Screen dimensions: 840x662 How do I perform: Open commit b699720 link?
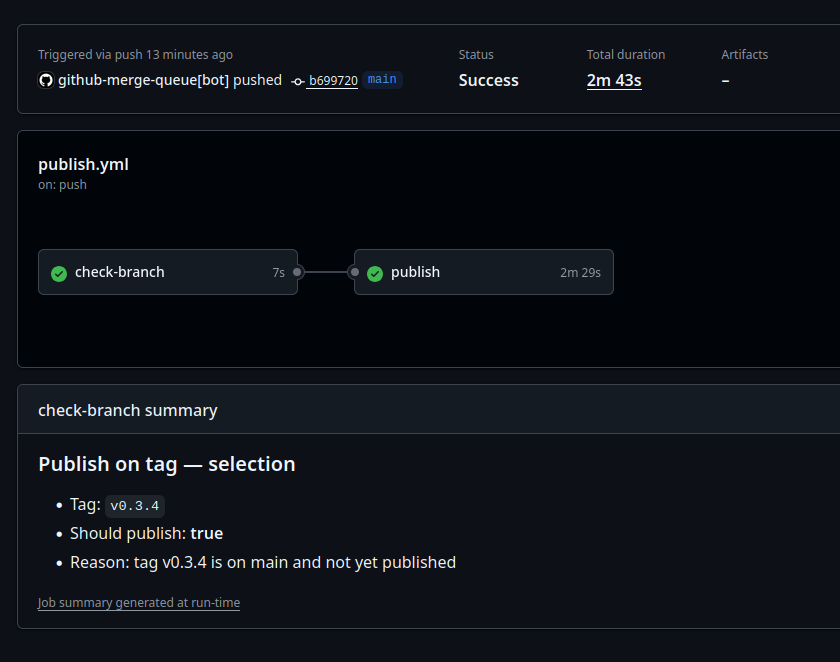click(333, 81)
